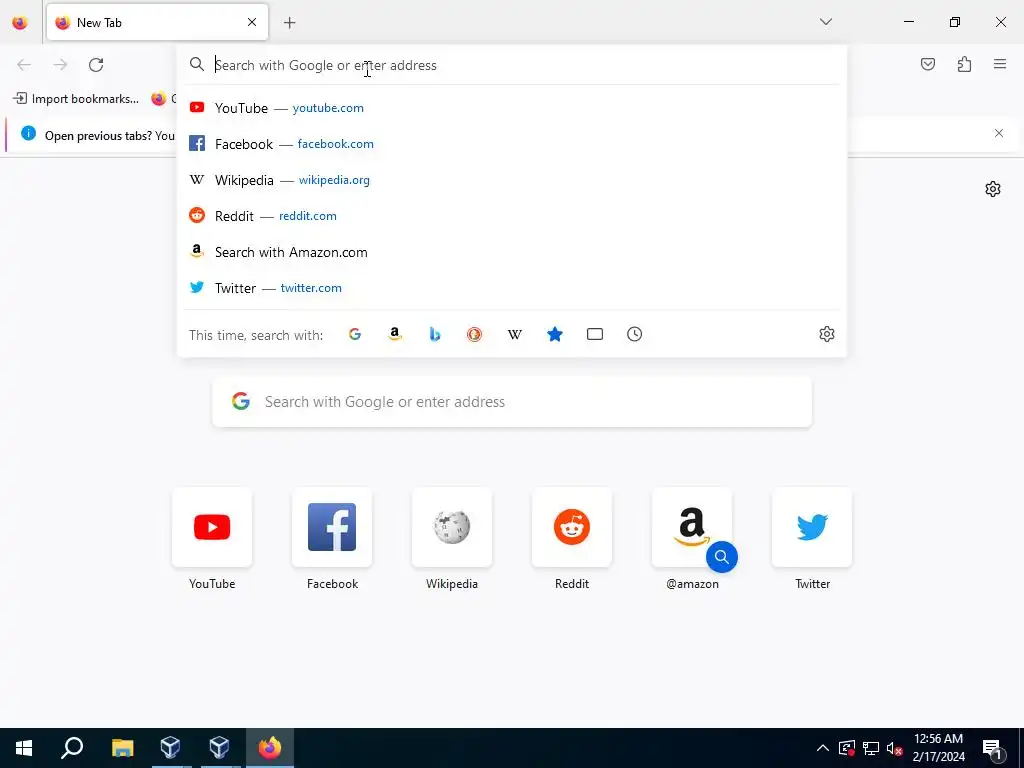Open network status tray icon
This screenshot has width=1024, height=768.
(871, 748)
